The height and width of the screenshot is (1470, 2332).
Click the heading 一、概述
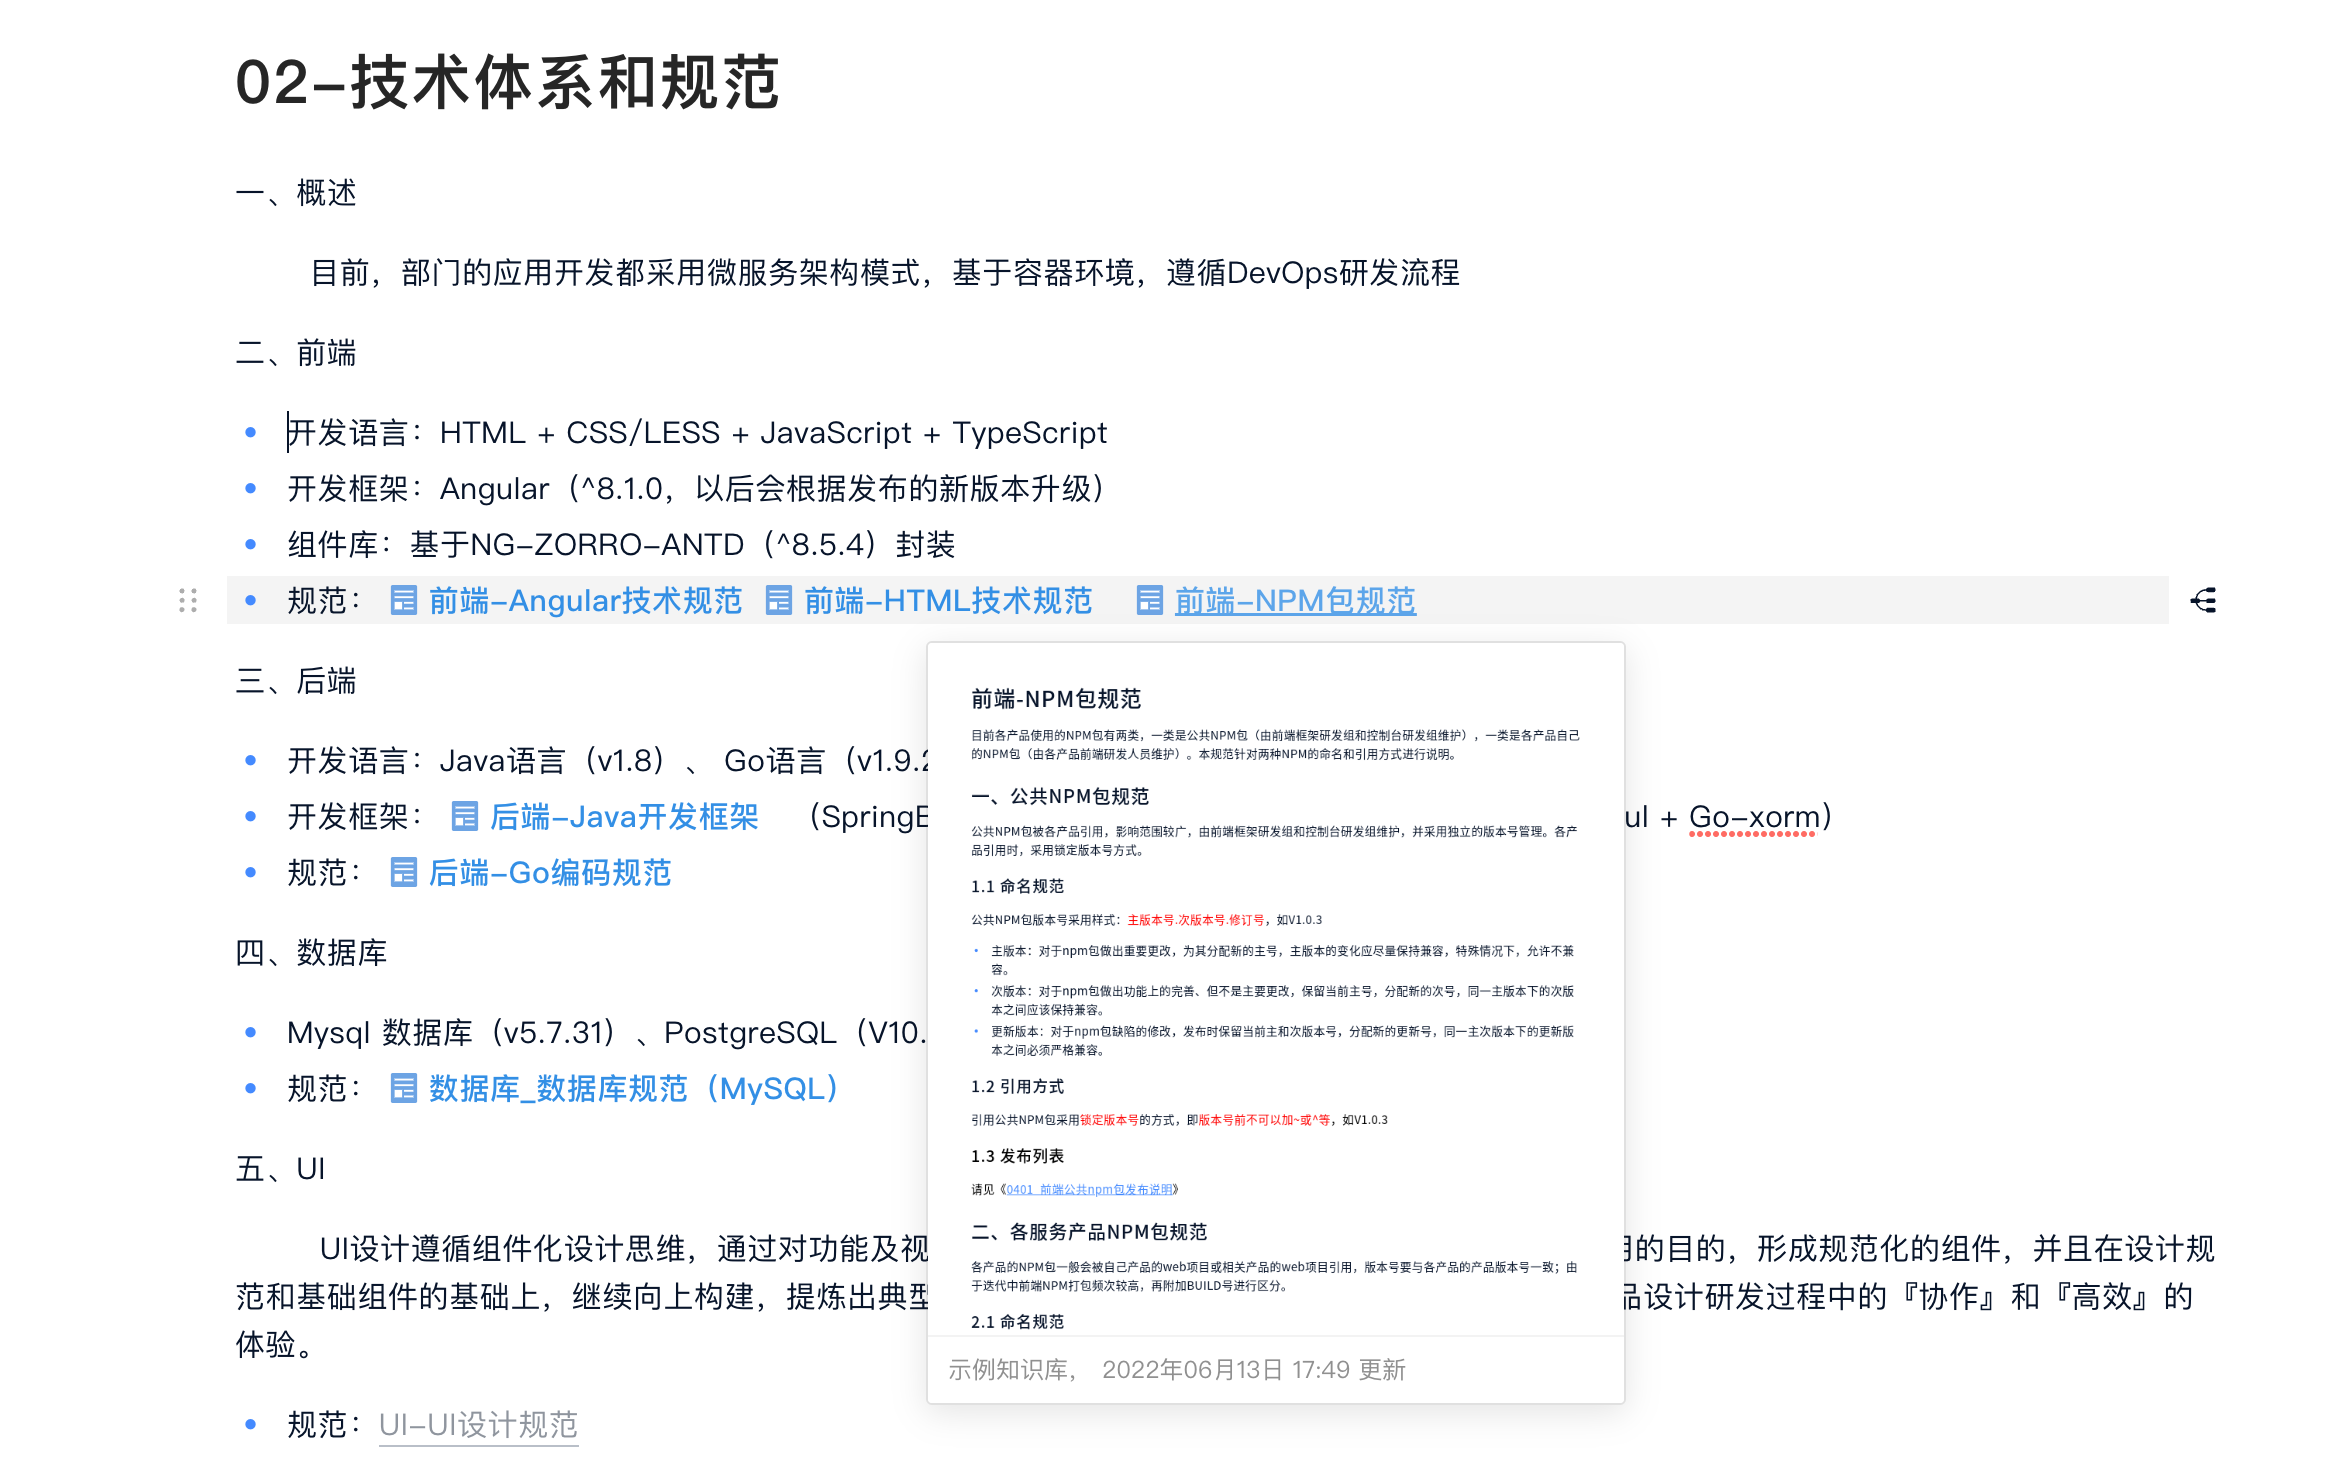[x=296, y=192]
